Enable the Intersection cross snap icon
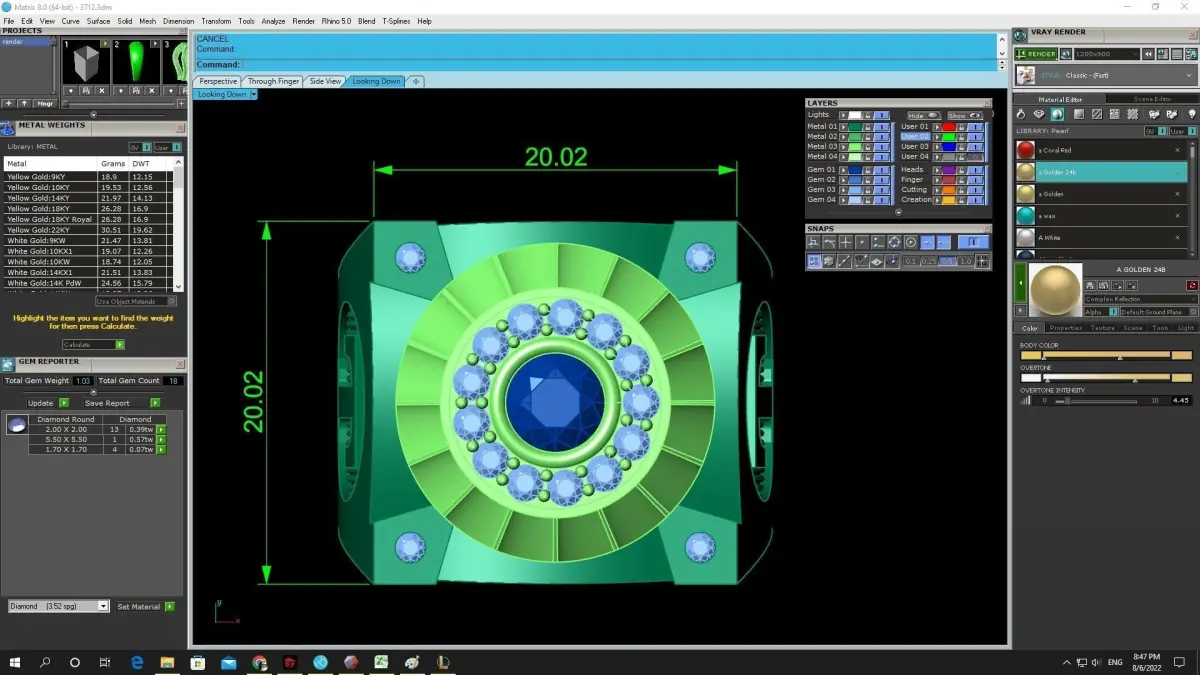 [x=846, y=242]
